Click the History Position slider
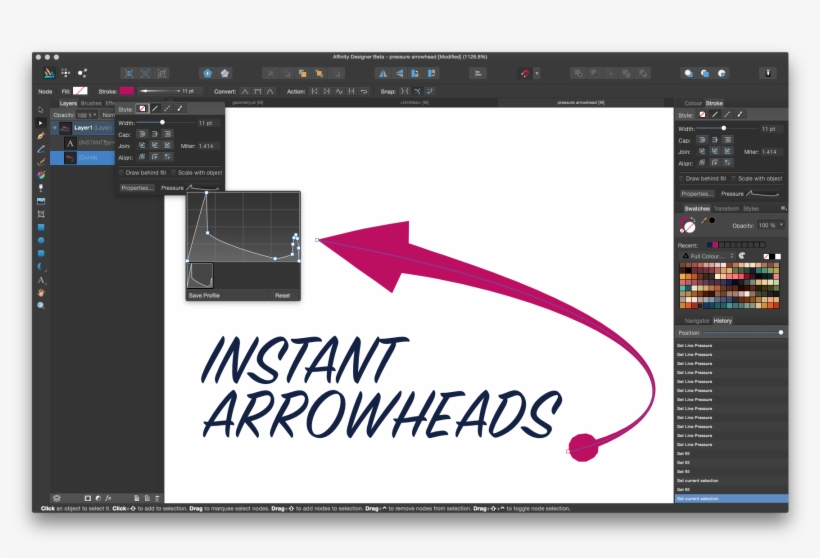 (x=743, y=333)
